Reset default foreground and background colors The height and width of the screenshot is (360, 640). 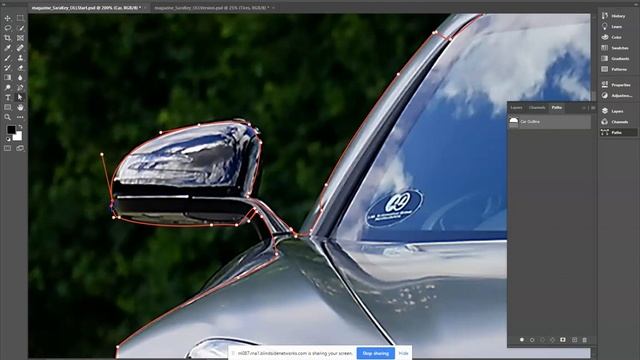click(x=8, y=139)
